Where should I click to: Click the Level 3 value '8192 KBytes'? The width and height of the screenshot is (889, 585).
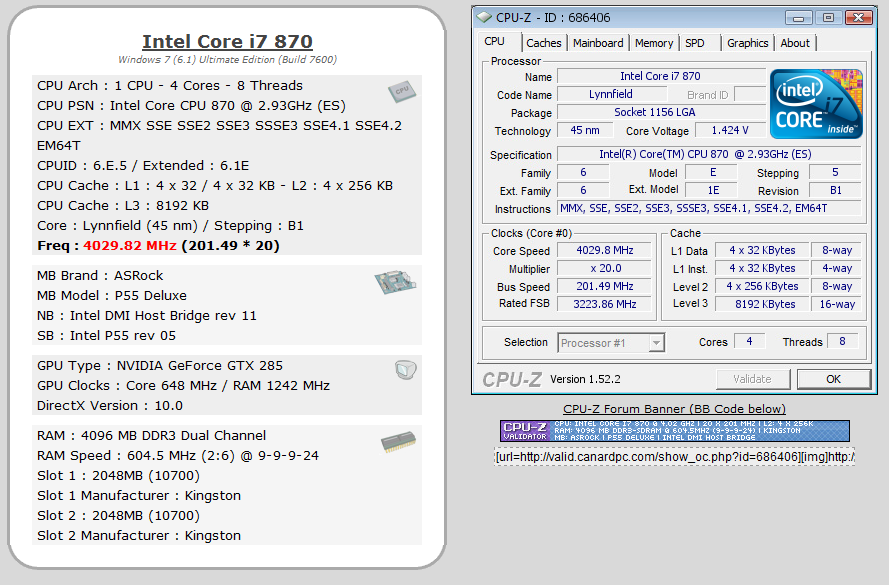[761, 304]
